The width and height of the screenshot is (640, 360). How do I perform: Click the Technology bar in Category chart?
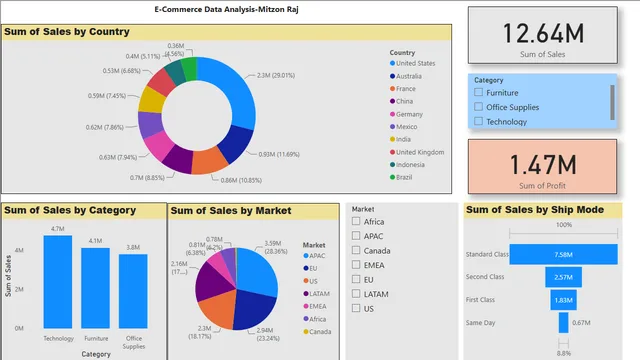[x=58, y=282]
